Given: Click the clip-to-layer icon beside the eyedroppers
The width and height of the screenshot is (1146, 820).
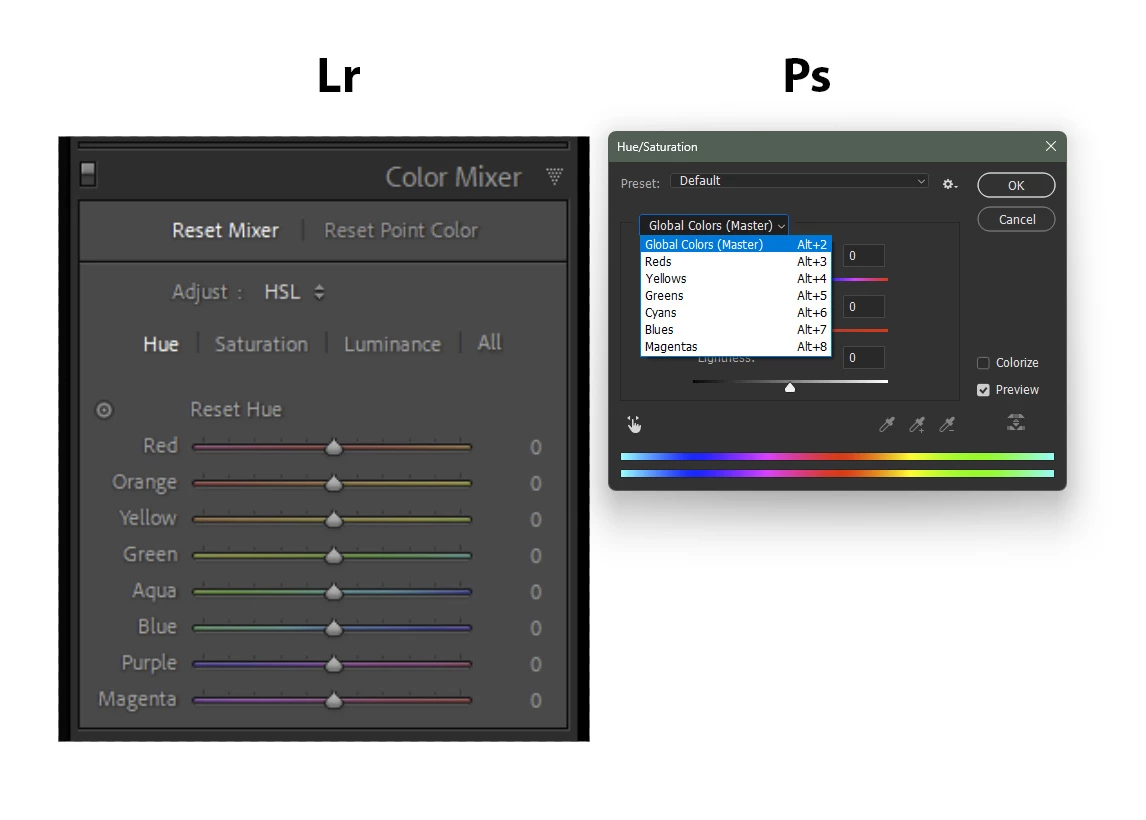Looking at the screenshot, I should pyautogui.click(x=1015, y=422).
